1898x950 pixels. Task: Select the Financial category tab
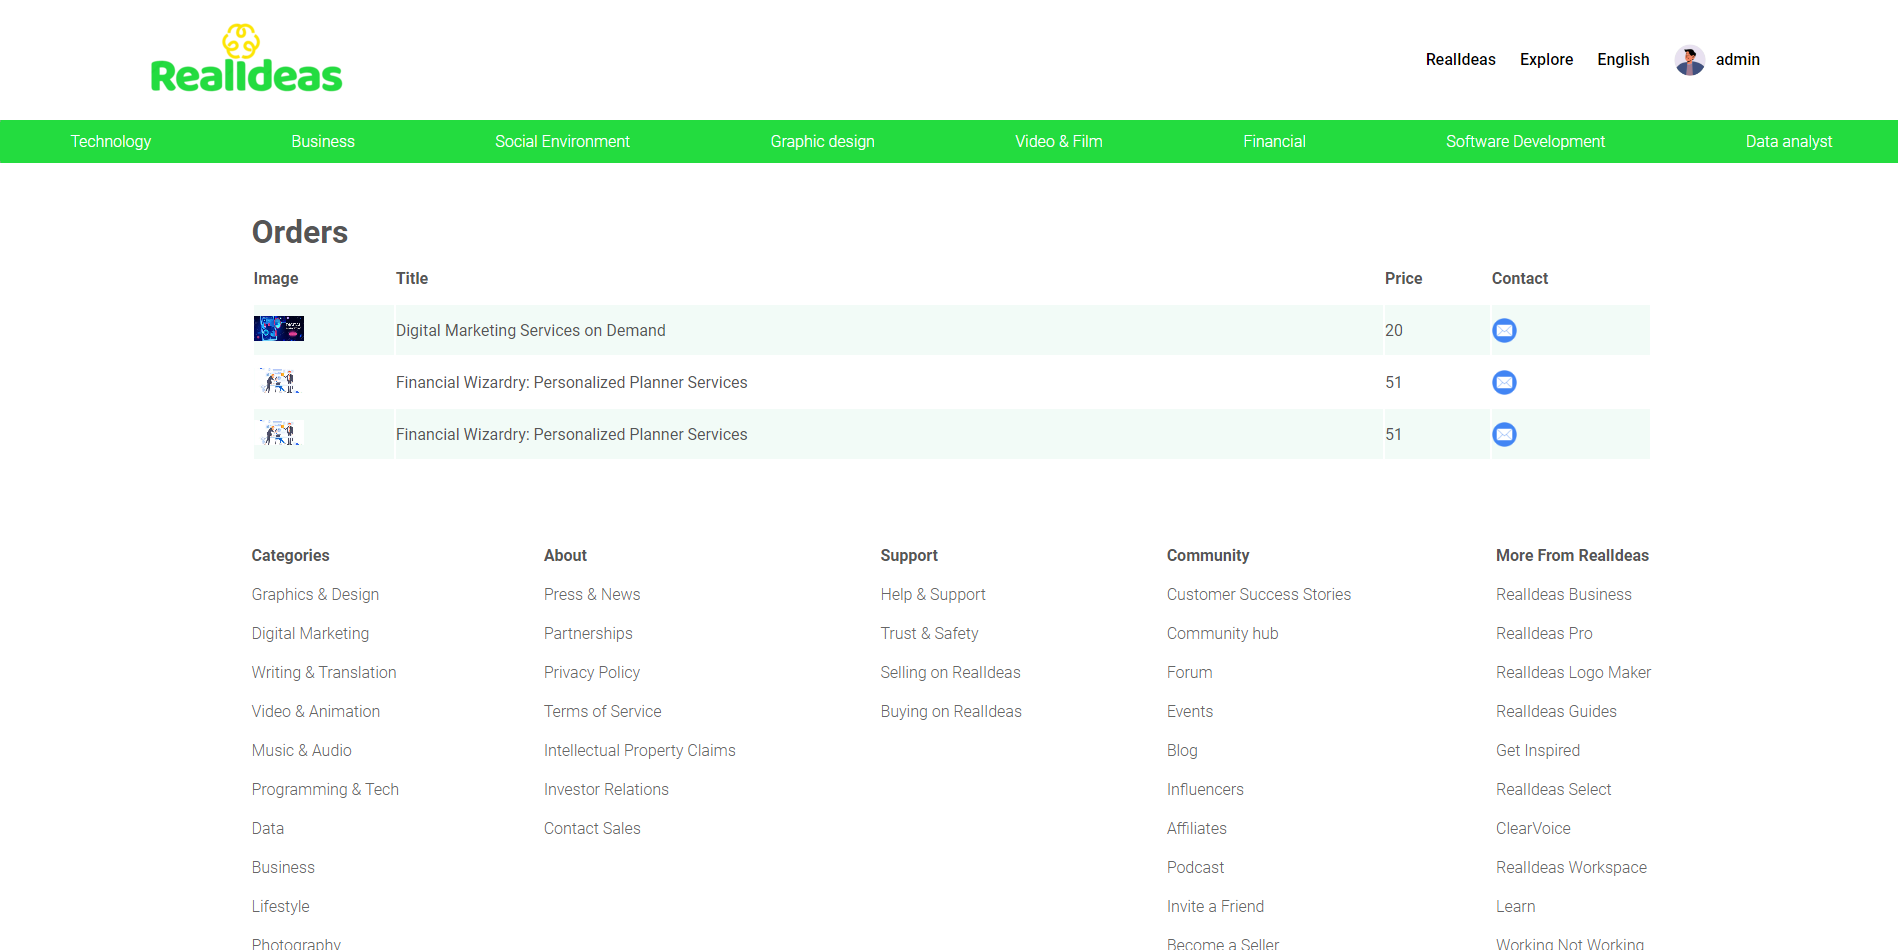coord(1274,142)
